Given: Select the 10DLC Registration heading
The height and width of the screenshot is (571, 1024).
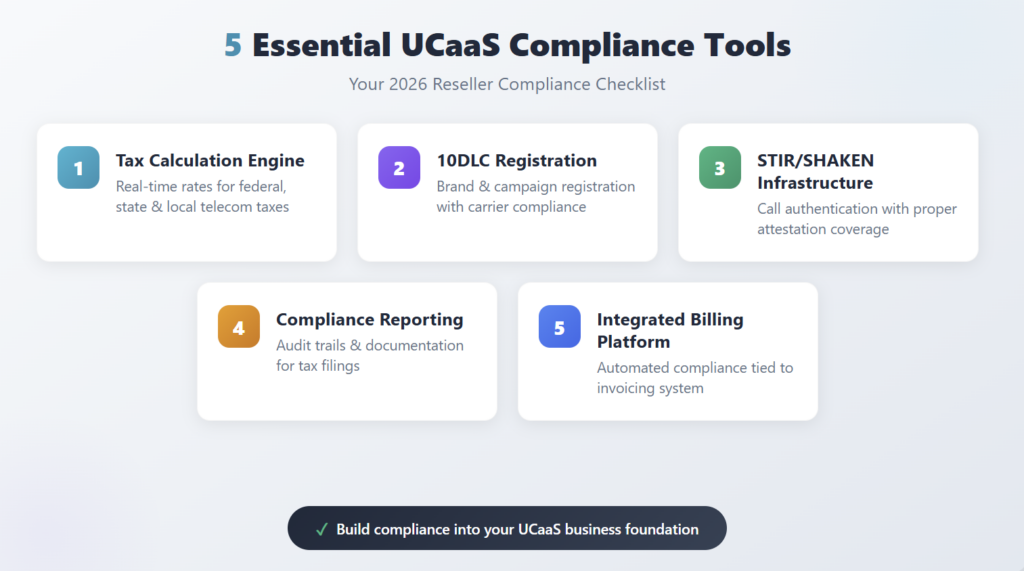Looking at the screenshot, I should pos(516,160).
